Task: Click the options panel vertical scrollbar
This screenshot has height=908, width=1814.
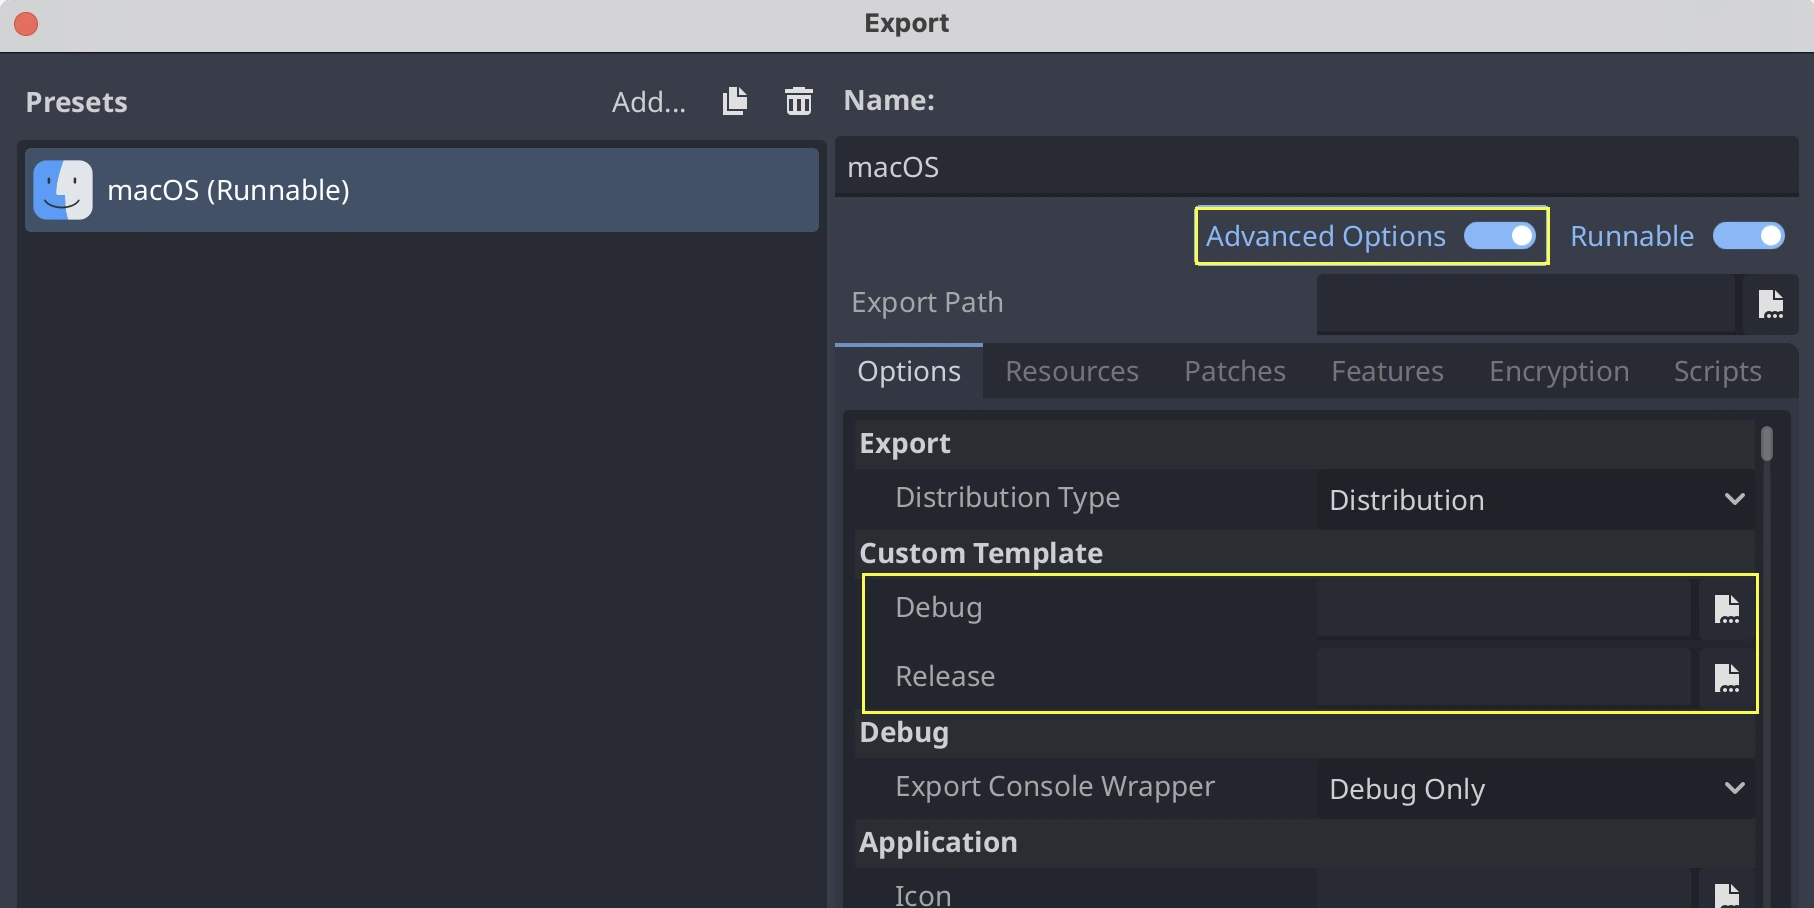Action: coord(1767,444)
